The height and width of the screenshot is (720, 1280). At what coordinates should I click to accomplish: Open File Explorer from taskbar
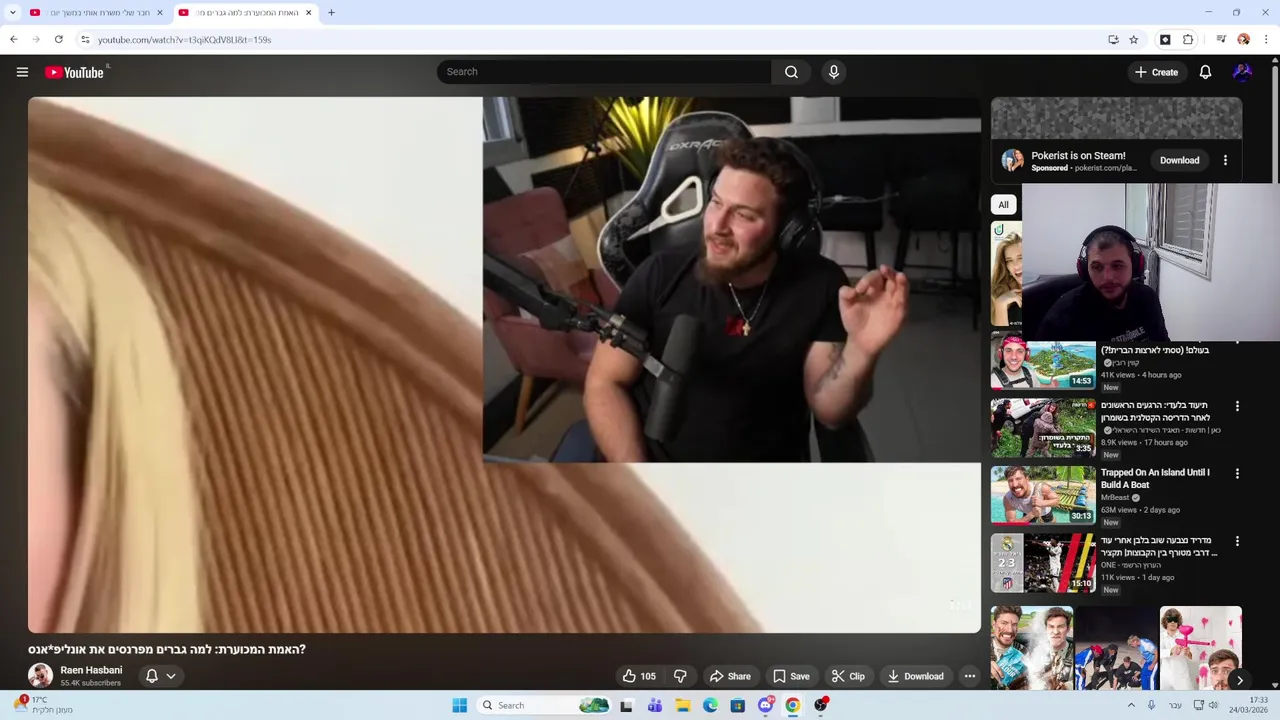(x=683, y=705)
